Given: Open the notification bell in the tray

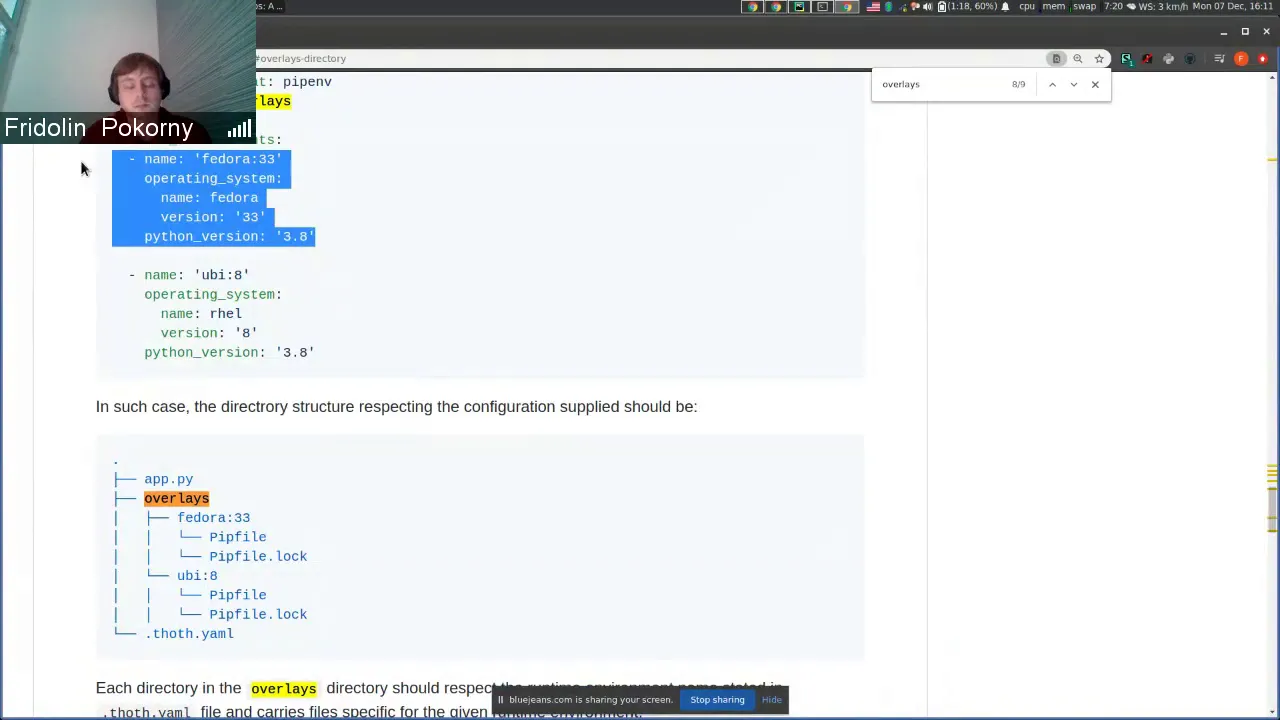Looking at the screenshot, I should point(1005,7).
